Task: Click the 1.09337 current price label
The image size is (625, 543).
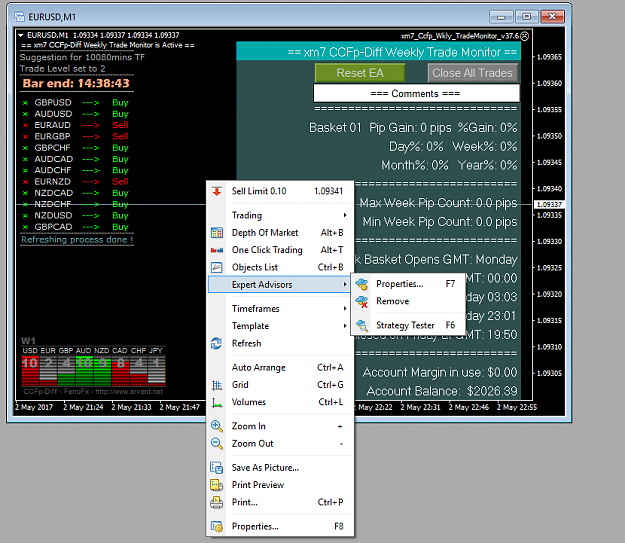Action: [x=549, y=205]
